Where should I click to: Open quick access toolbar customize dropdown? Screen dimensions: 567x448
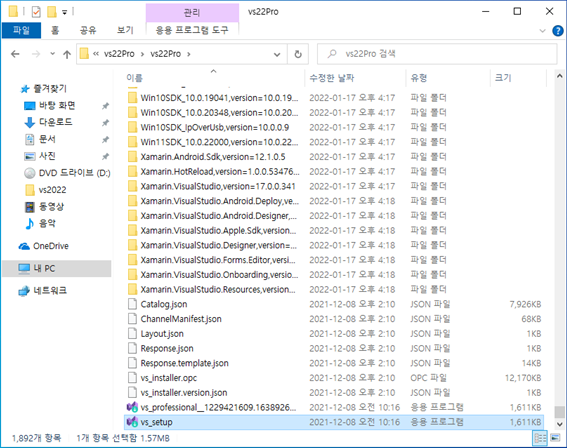pos(64,12)
